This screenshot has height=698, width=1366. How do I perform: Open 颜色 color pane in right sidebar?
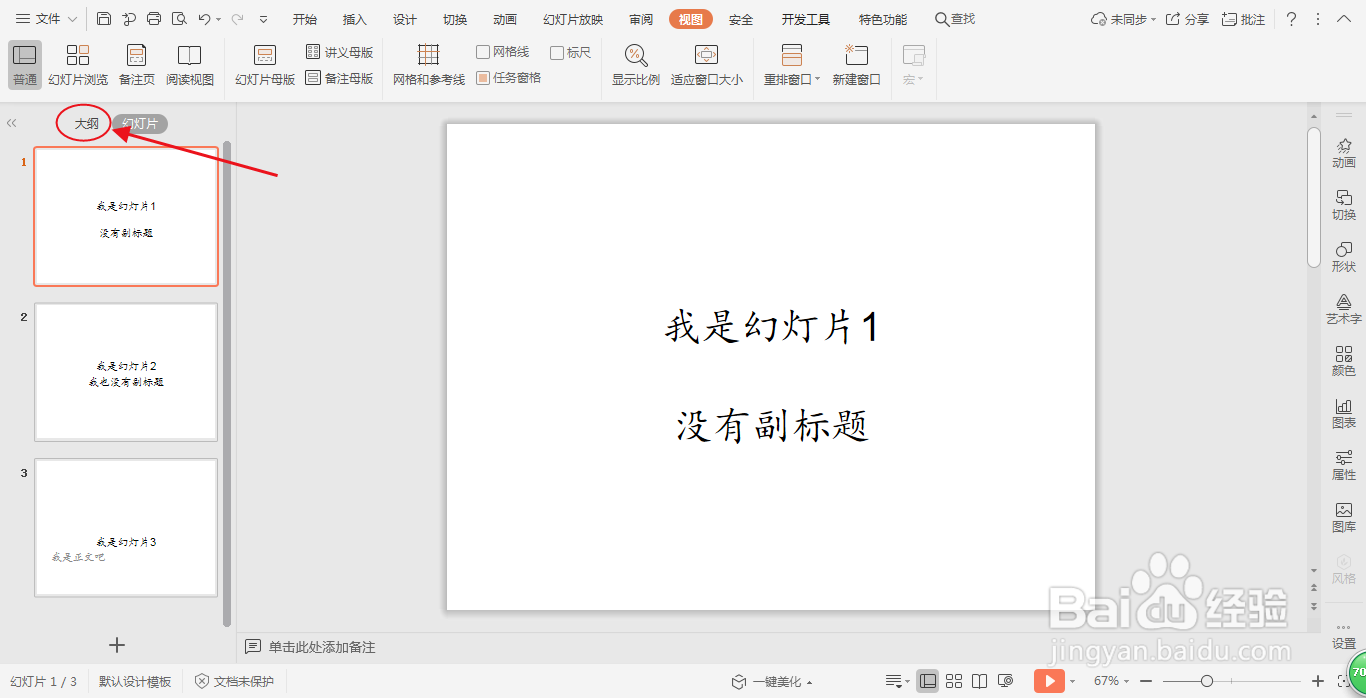pyautogui.click(x=1344, y=361)
